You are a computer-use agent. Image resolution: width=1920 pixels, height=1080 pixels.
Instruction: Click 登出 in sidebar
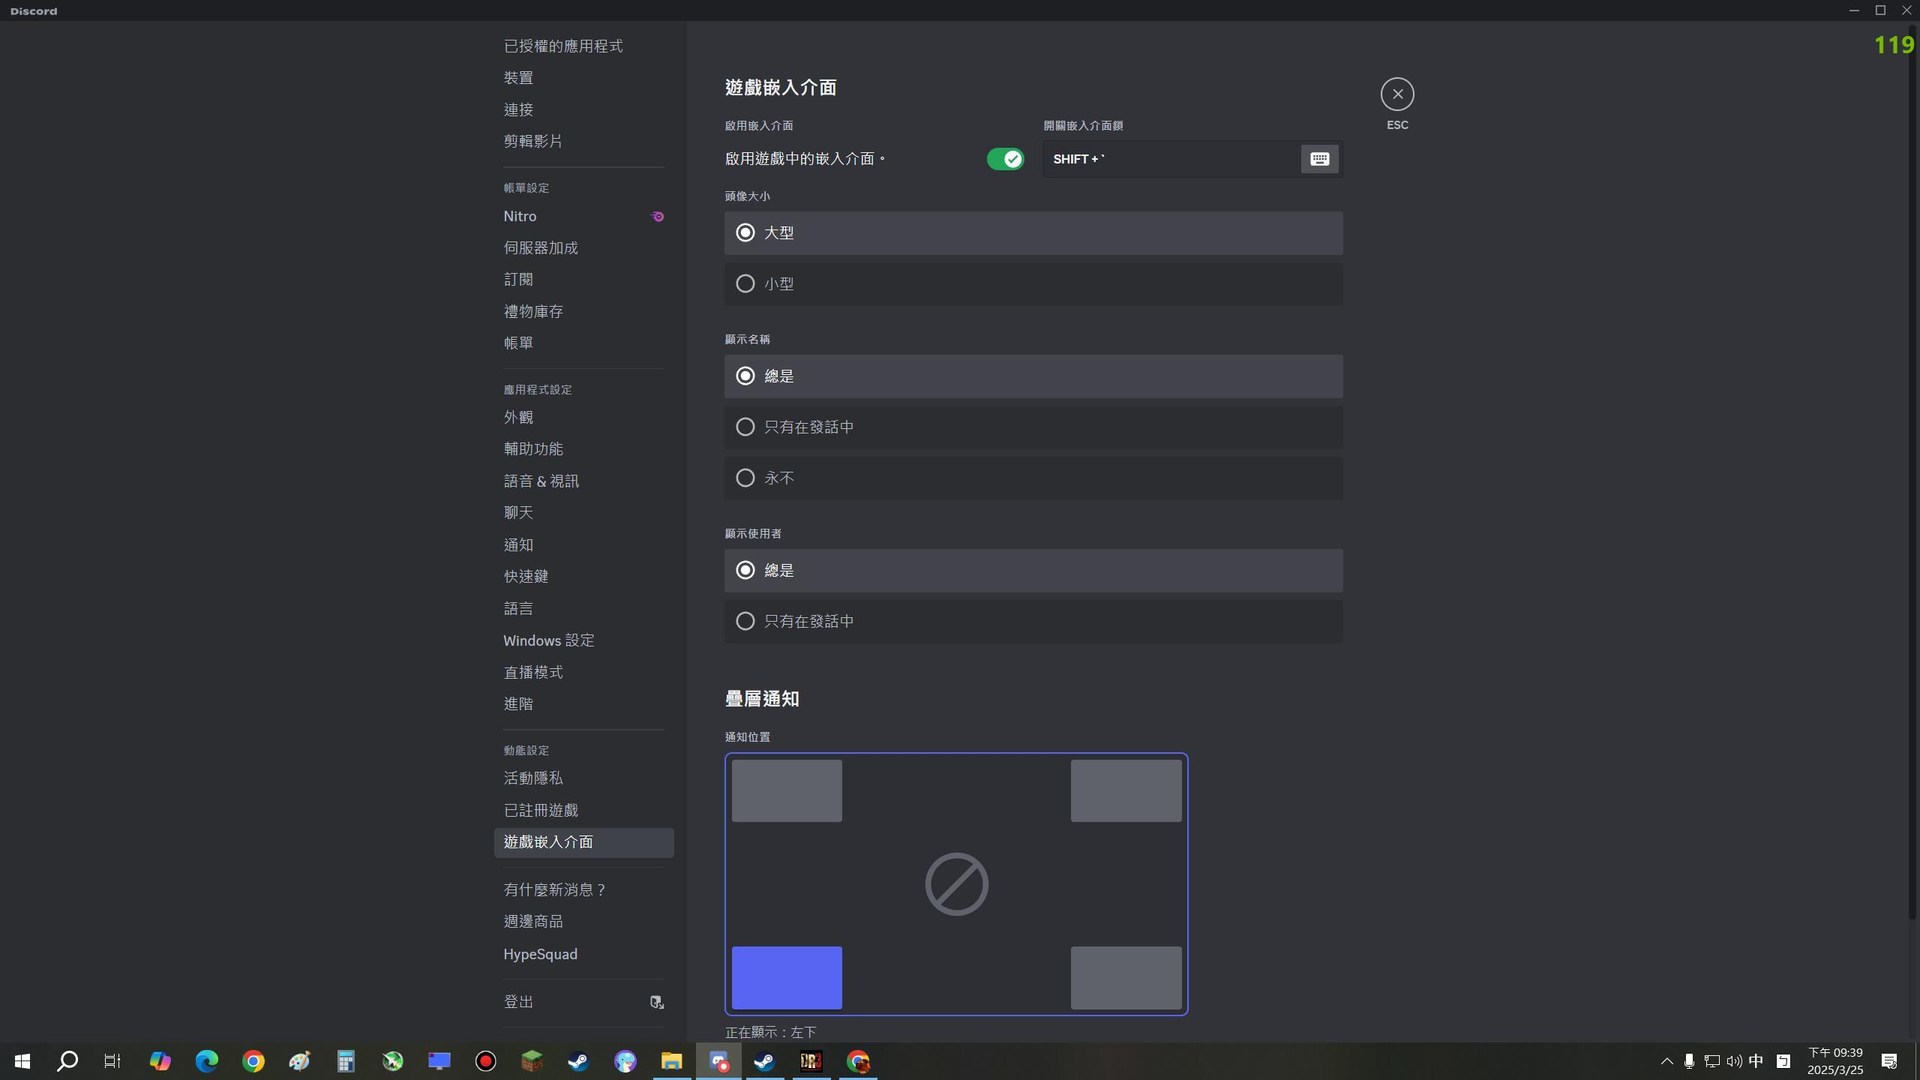583,1002
